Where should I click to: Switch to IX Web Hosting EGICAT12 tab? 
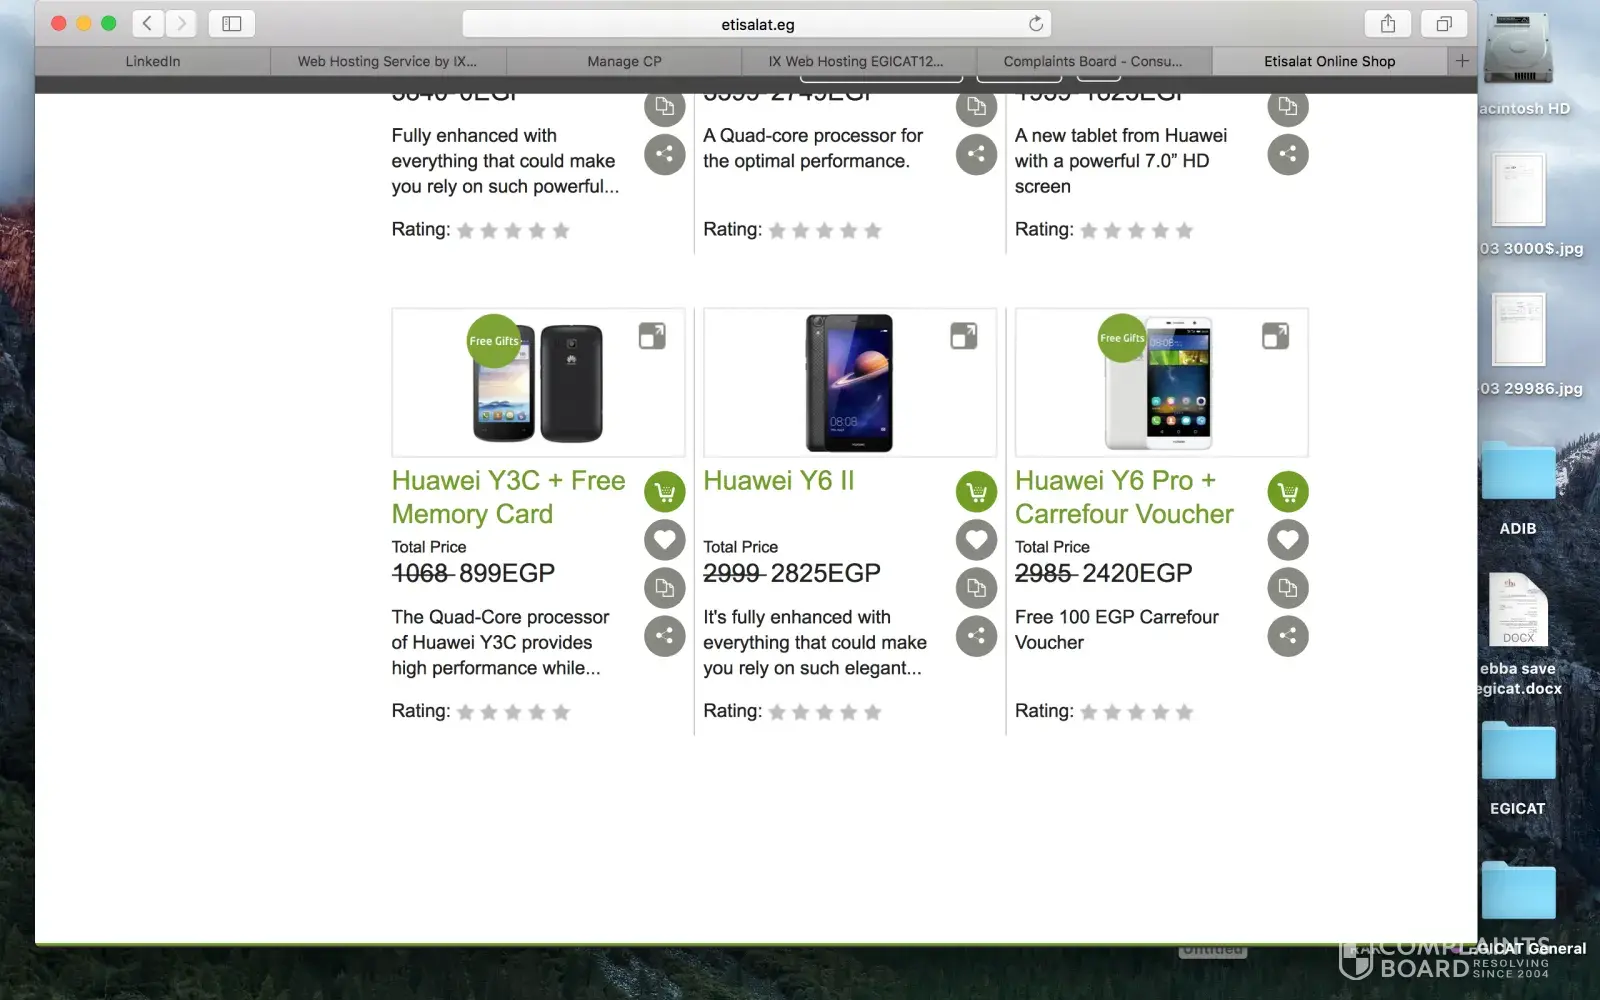pyautogui.click(x=859, y=61)
